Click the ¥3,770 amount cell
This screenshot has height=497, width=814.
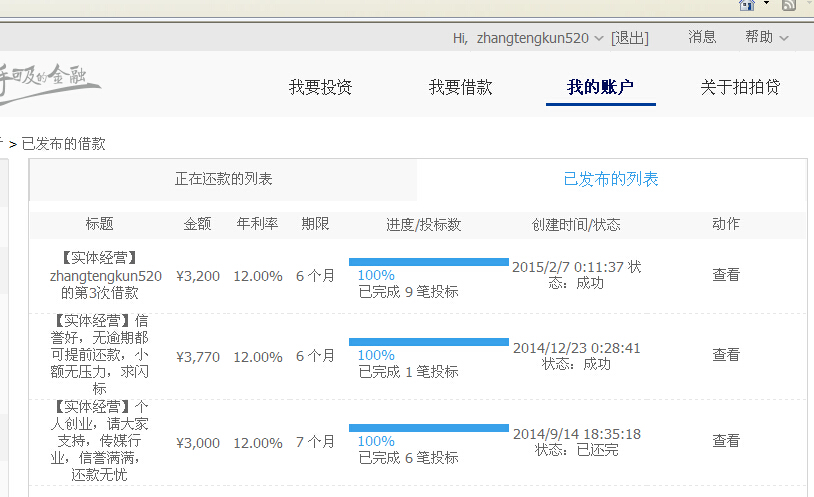[x=198, y=357]
